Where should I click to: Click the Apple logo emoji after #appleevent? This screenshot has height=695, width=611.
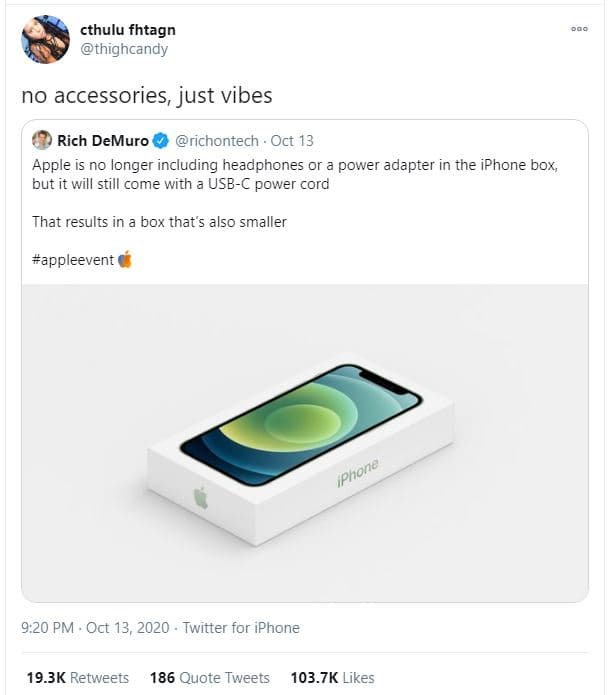(x=125, y=260)
